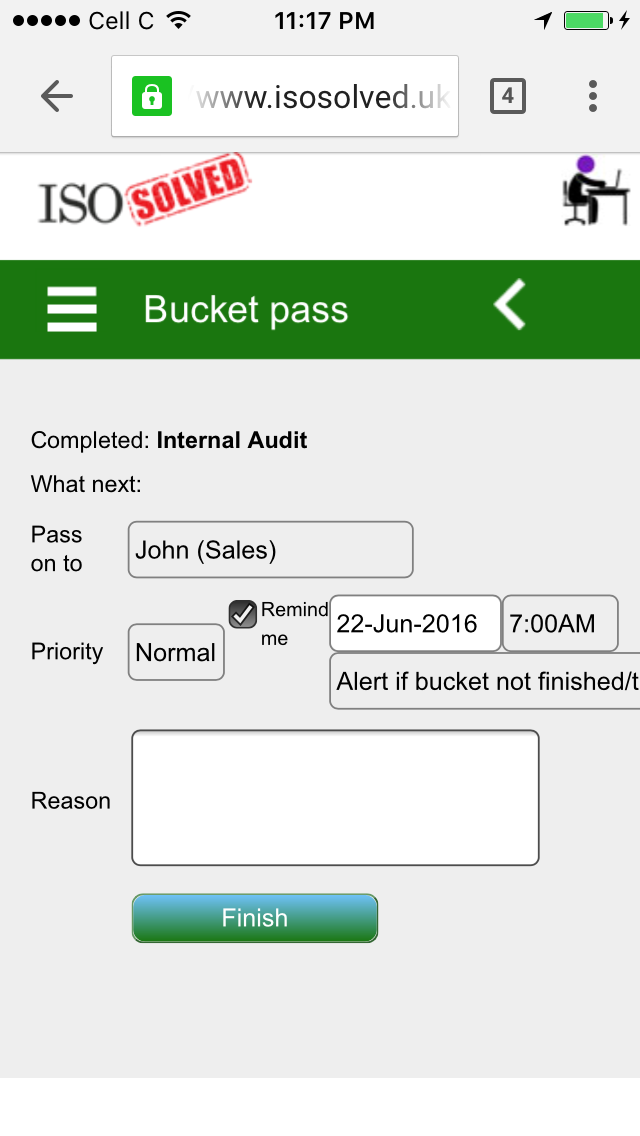Viewport: 640px width, 1136px height.
Task: Tap the white back chevron in green bar
Action: click(x=510, y=305)
